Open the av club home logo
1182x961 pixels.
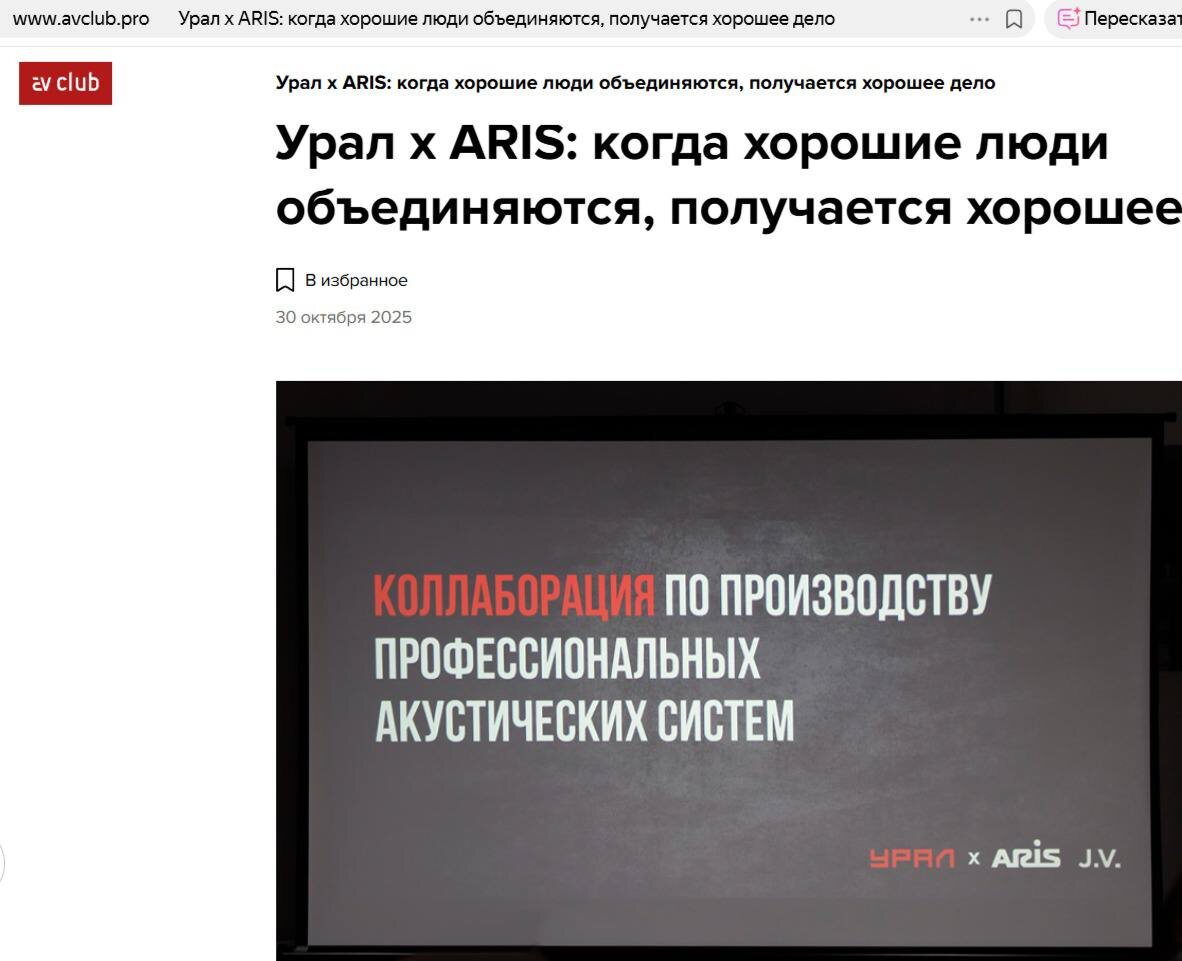coord(66,83)
